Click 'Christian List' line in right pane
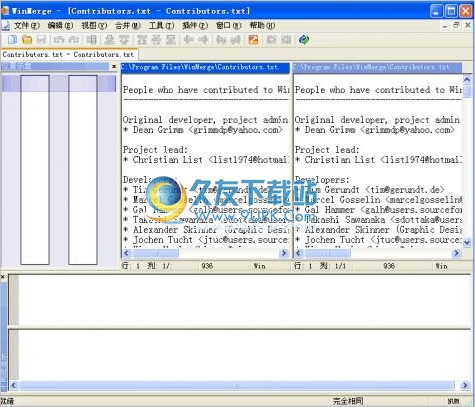The width and height of the screenshot is (475, 407). (x=378, y=160)
